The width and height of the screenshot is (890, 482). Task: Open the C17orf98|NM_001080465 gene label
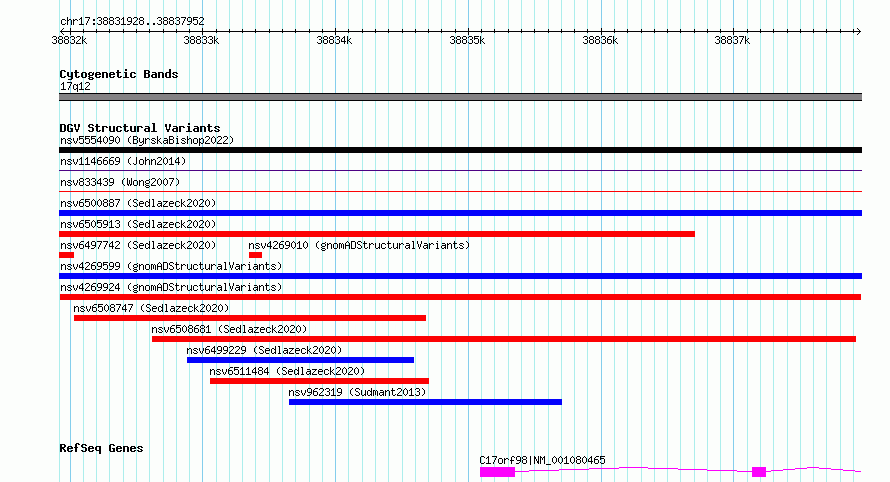pos(542,460)
